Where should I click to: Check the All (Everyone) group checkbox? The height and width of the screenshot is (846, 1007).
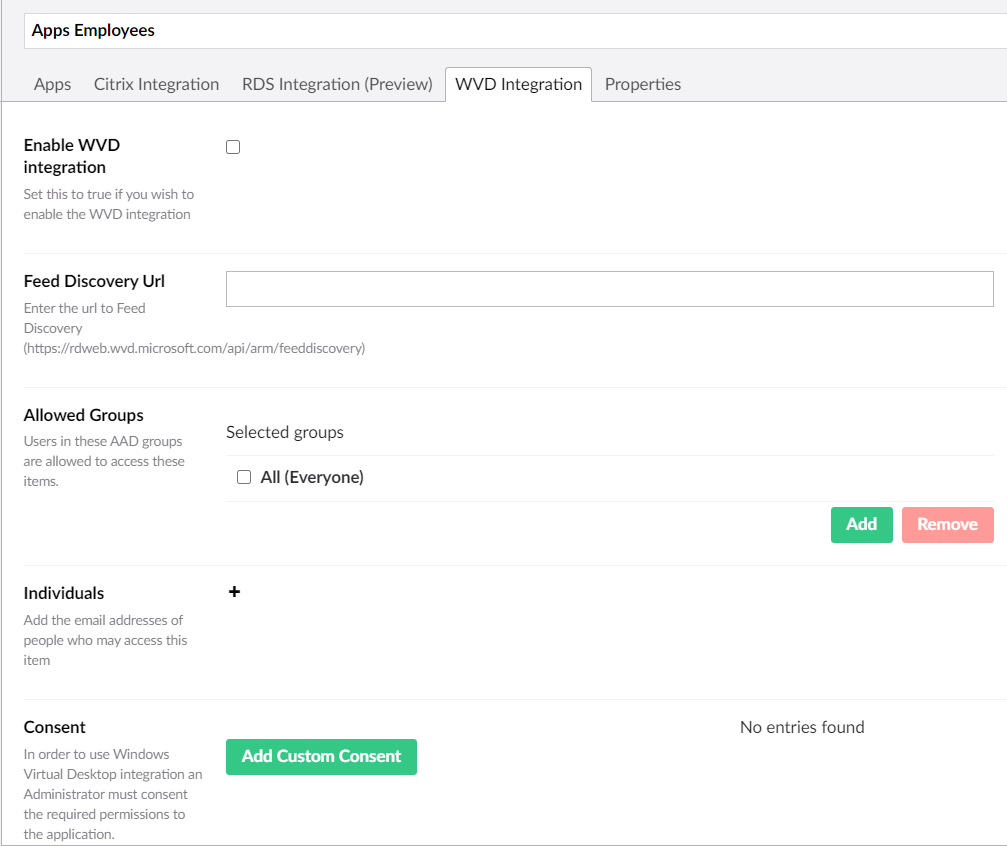244,477
